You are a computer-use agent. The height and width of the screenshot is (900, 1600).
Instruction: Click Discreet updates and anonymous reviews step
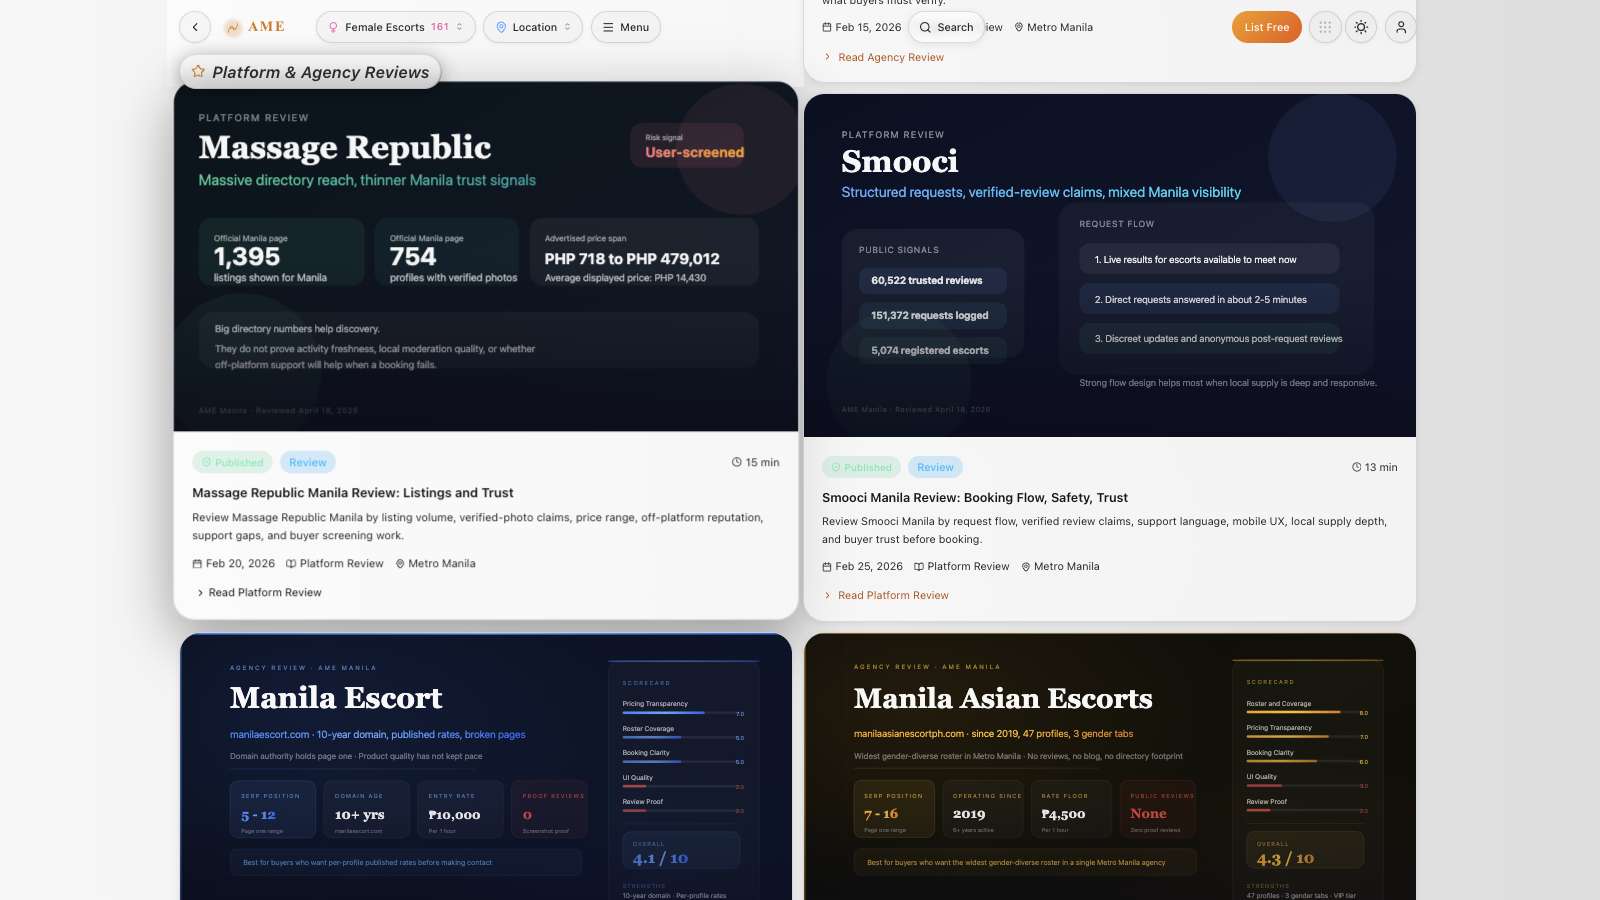coord(1209,338)
